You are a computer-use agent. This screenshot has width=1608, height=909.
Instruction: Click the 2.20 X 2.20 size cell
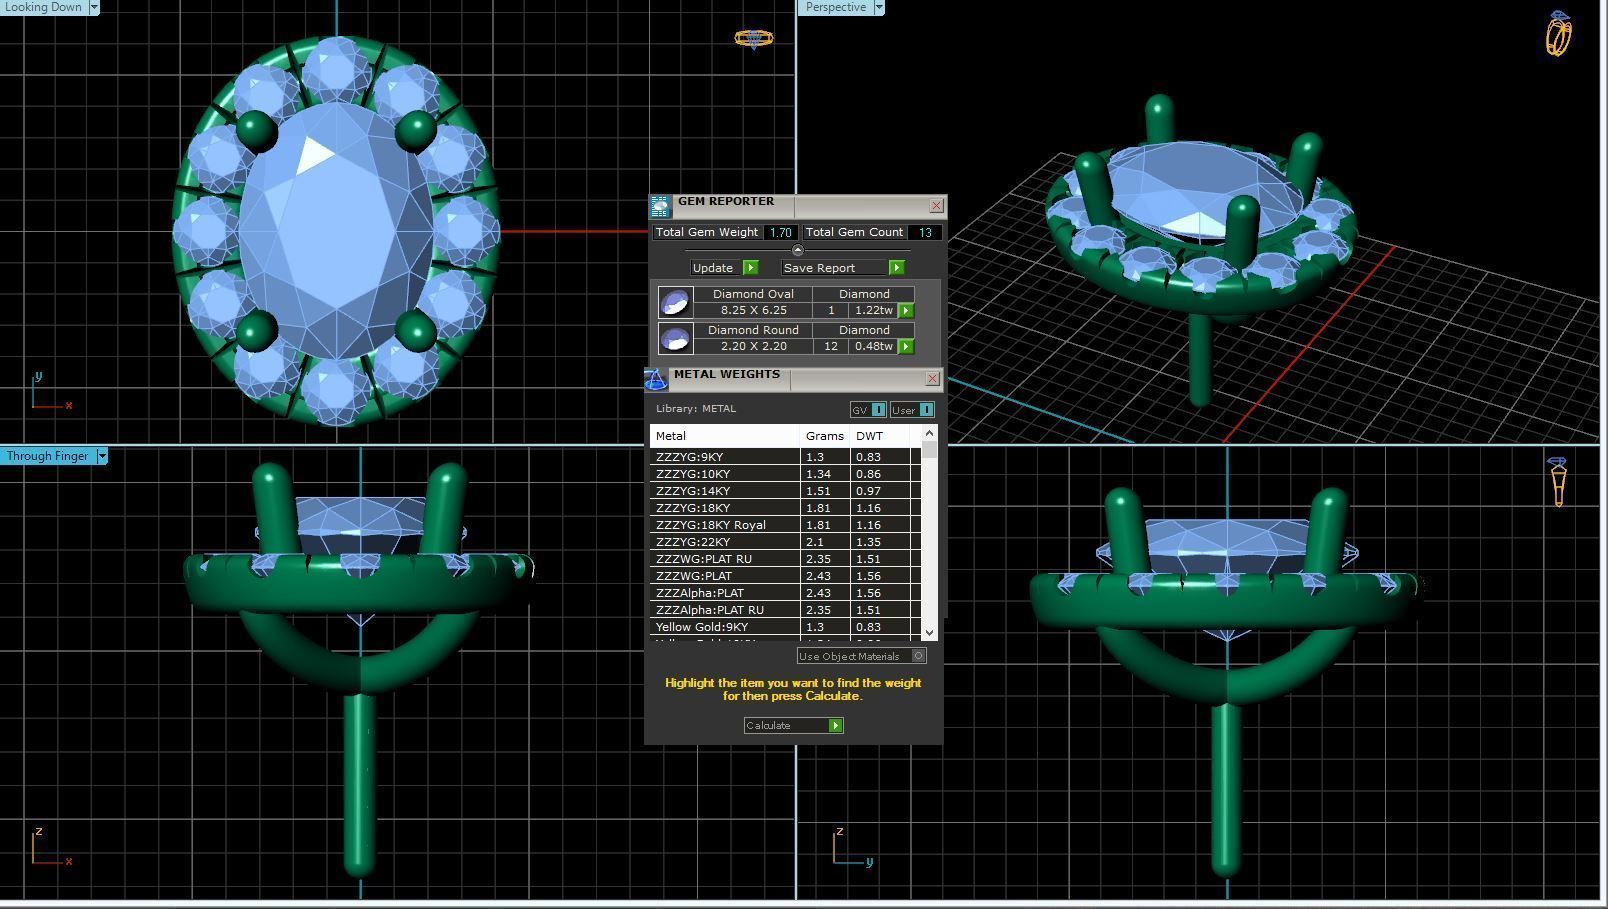coord(753,347)
